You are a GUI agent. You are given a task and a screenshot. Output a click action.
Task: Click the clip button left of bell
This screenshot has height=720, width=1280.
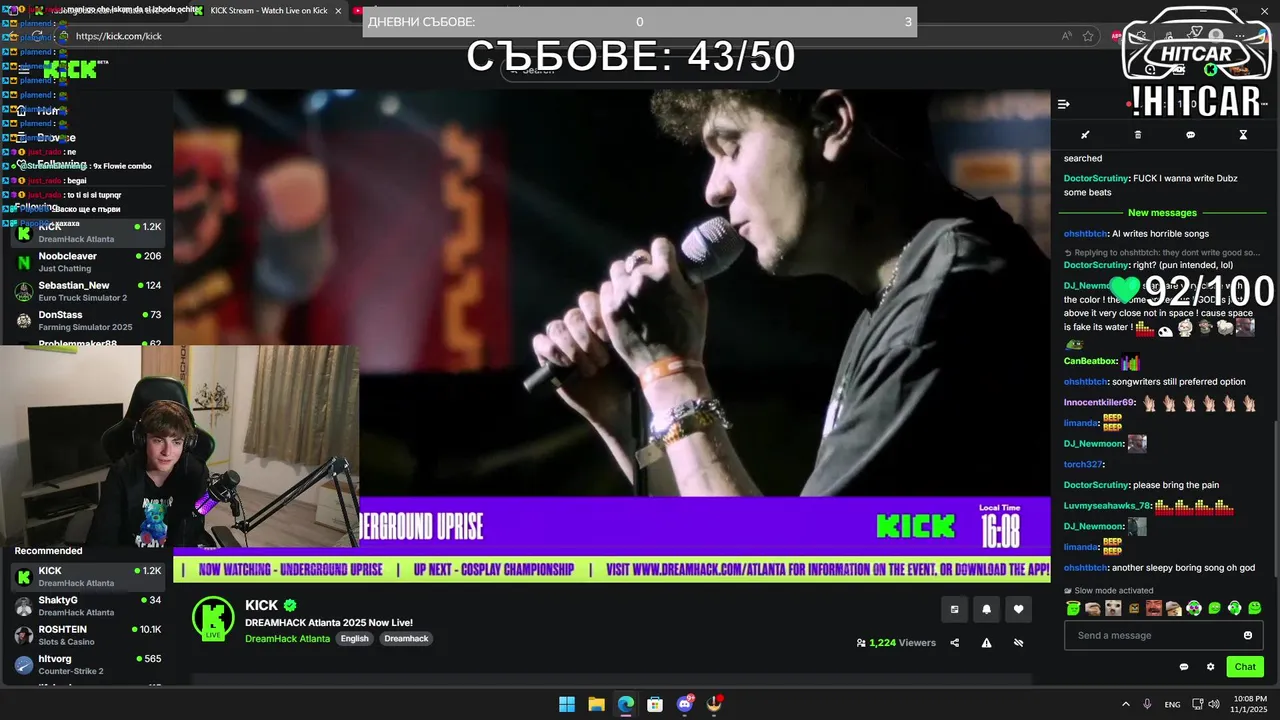(x=954, y=609)
